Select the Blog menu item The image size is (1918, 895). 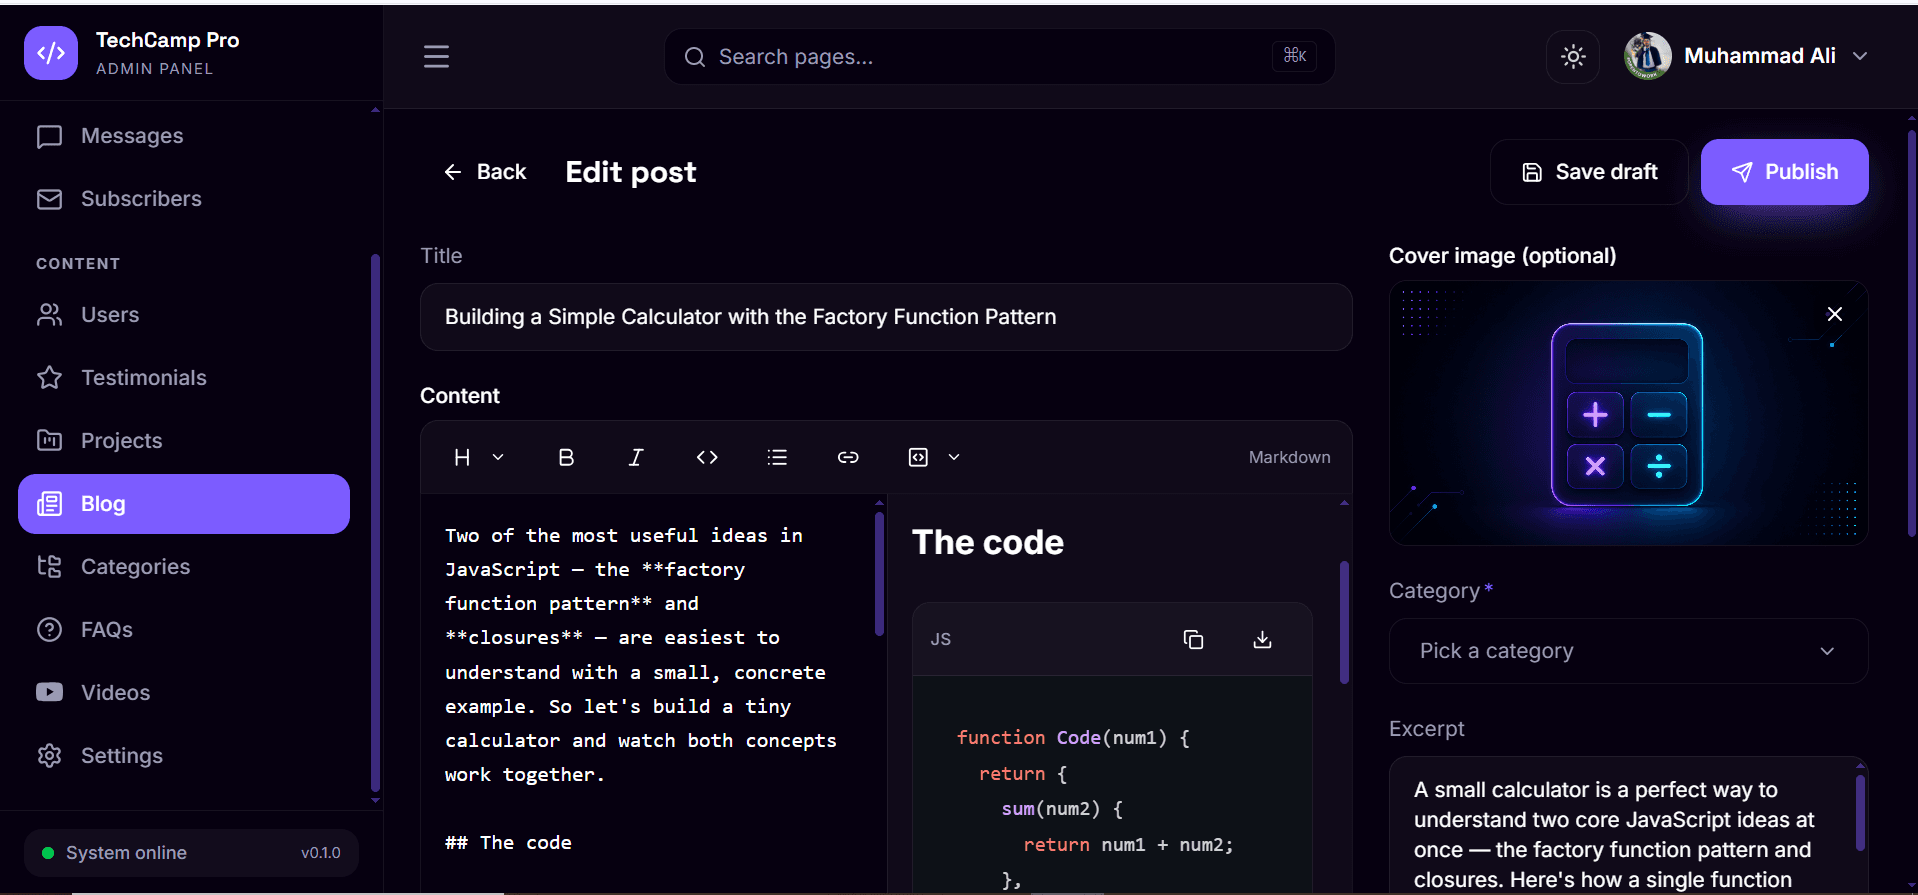(x=184, y=504)
